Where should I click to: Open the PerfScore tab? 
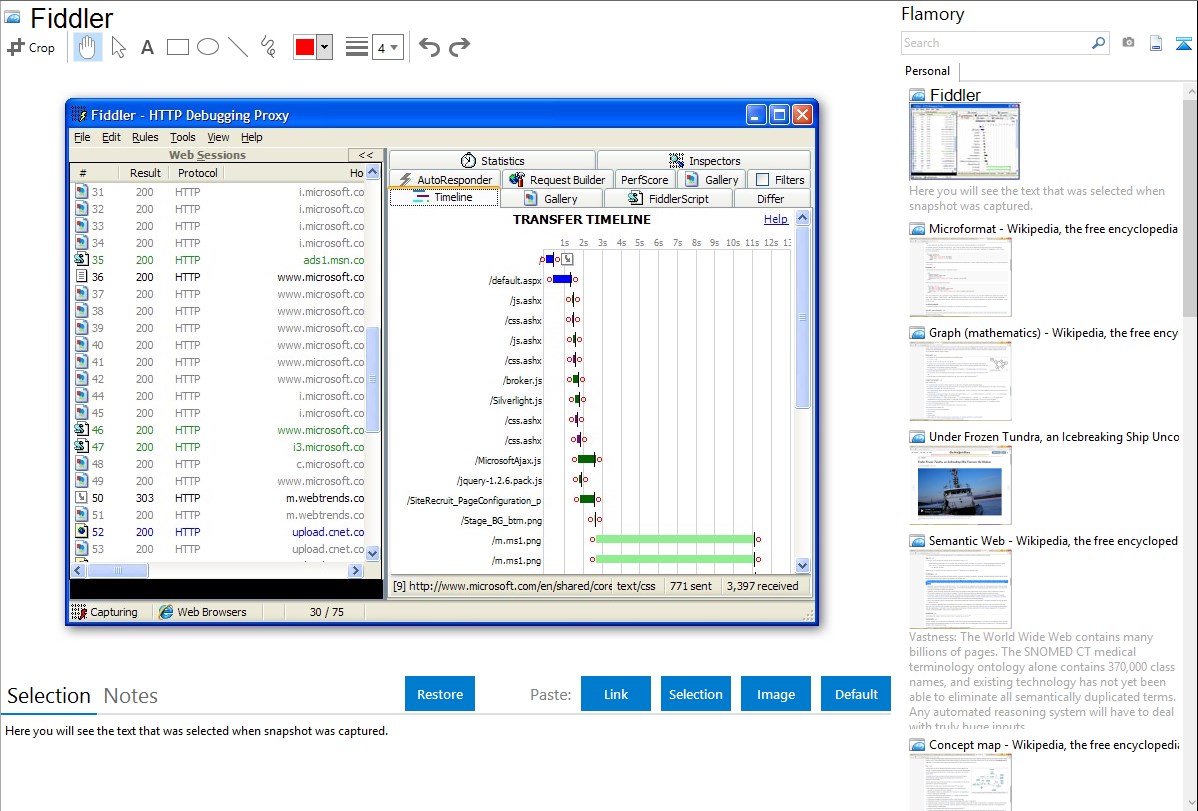[x=644, y=180]
